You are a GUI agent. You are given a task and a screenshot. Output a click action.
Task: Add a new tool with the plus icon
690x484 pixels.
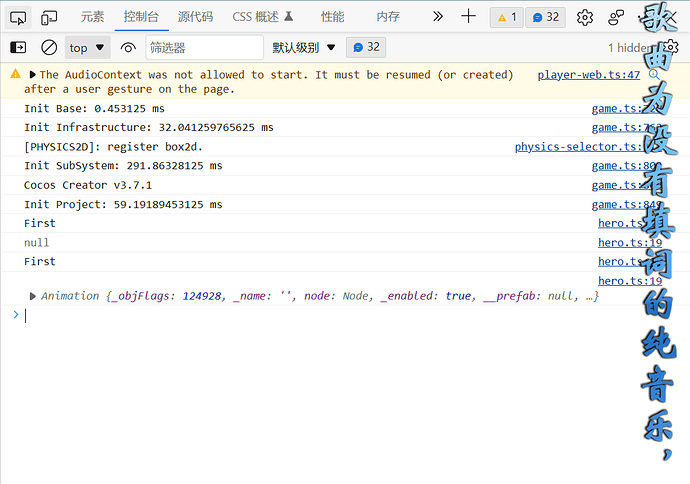point(468,17)
